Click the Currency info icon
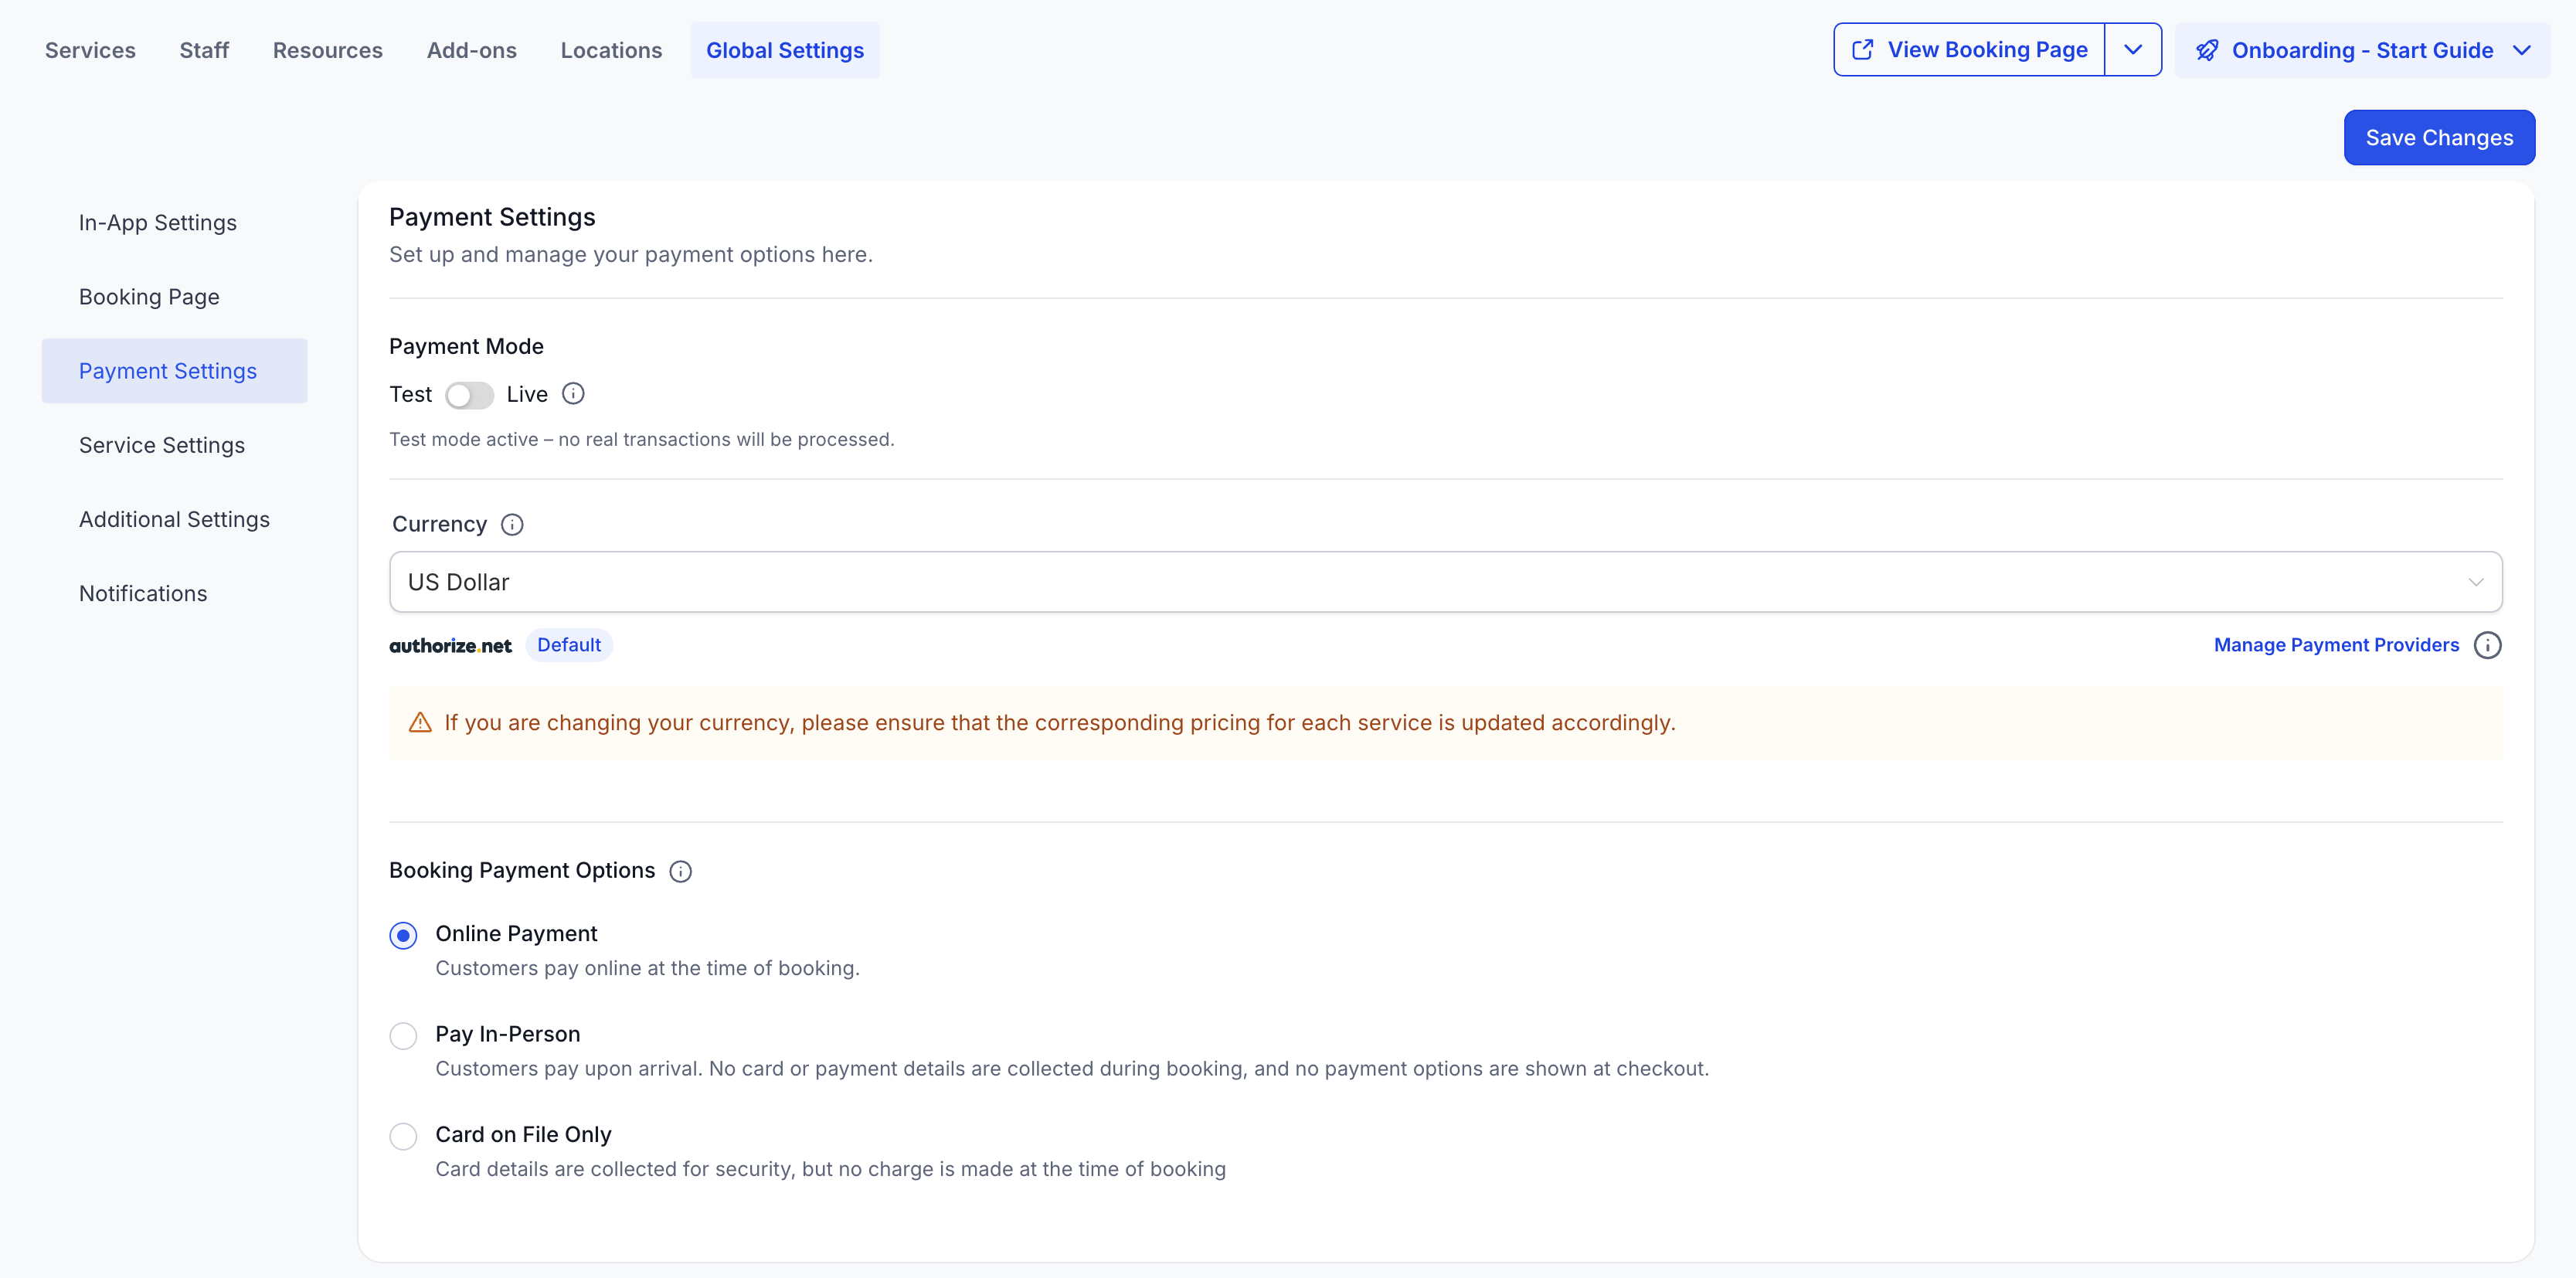Screen dimensions: 2576x1278 512,525
